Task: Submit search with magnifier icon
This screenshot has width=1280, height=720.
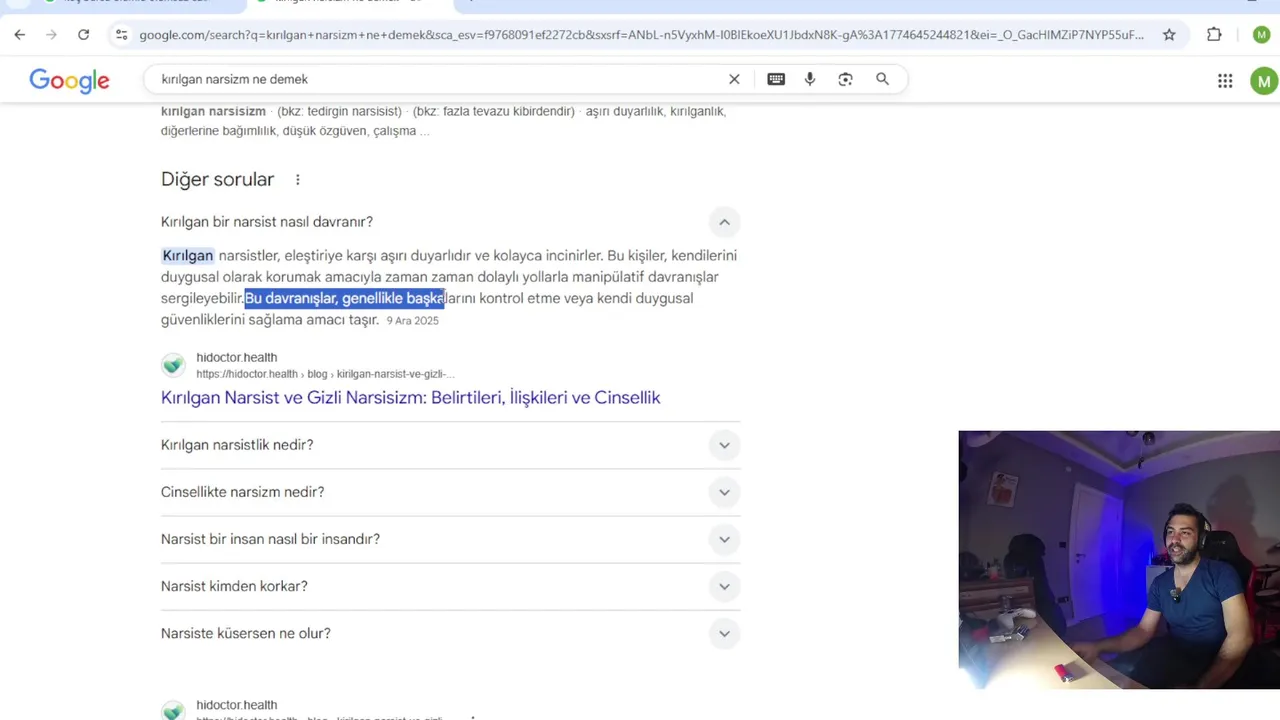Action: pos(882,79)
